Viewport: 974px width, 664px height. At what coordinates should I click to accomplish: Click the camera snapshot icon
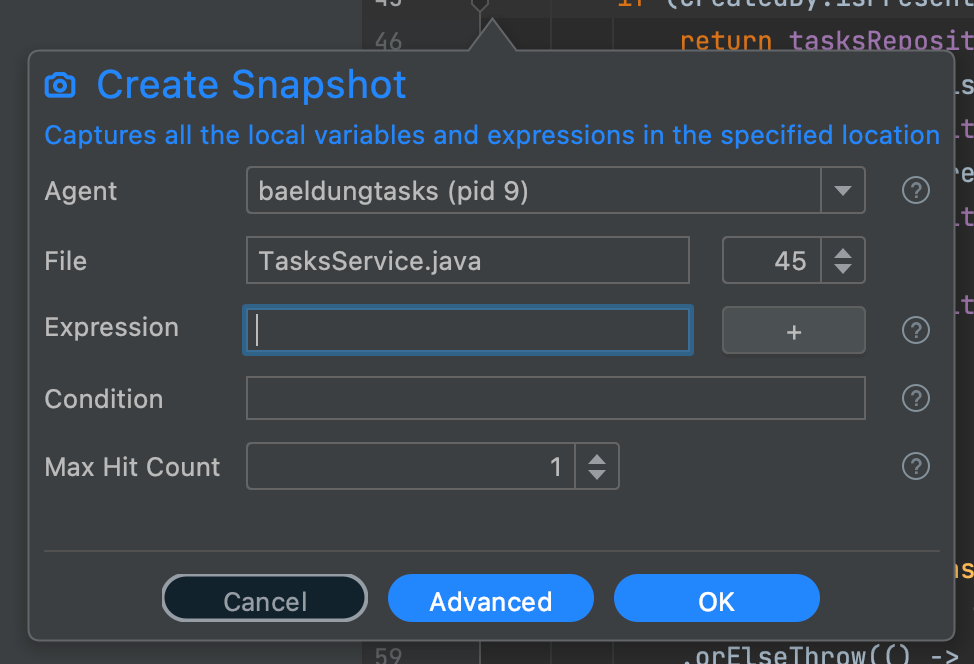(60, 84)
